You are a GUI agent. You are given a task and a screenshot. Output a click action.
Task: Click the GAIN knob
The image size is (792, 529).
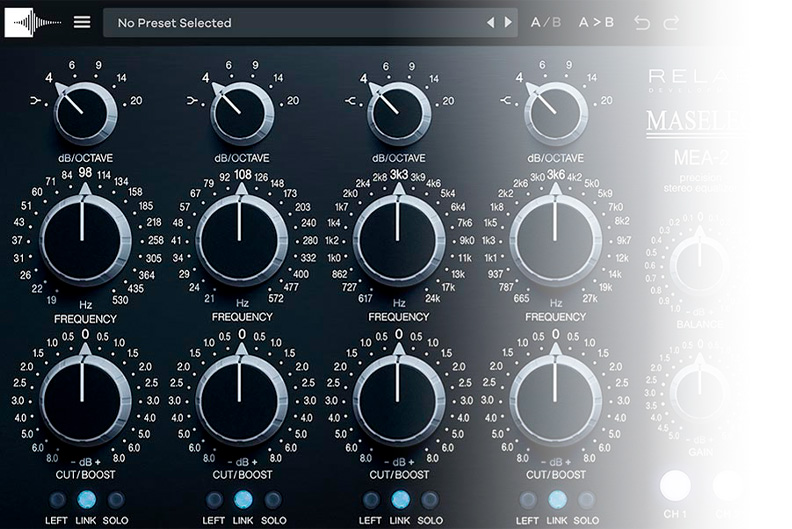[700, 392]
